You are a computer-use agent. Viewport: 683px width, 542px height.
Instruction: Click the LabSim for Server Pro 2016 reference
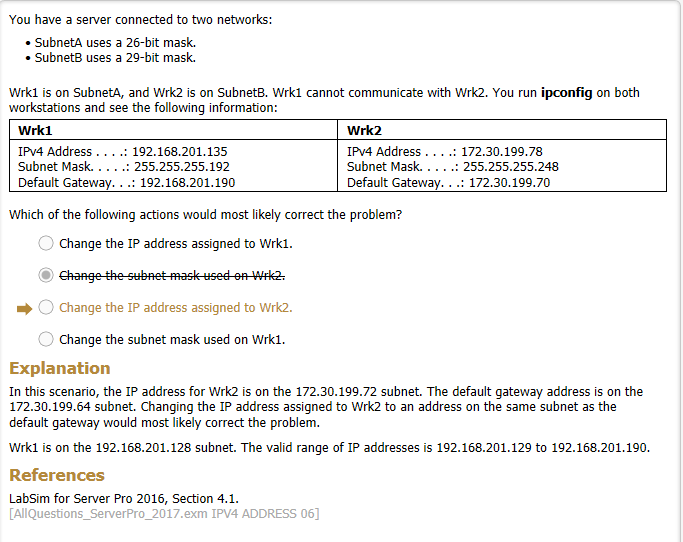click(x=124, y=498)
